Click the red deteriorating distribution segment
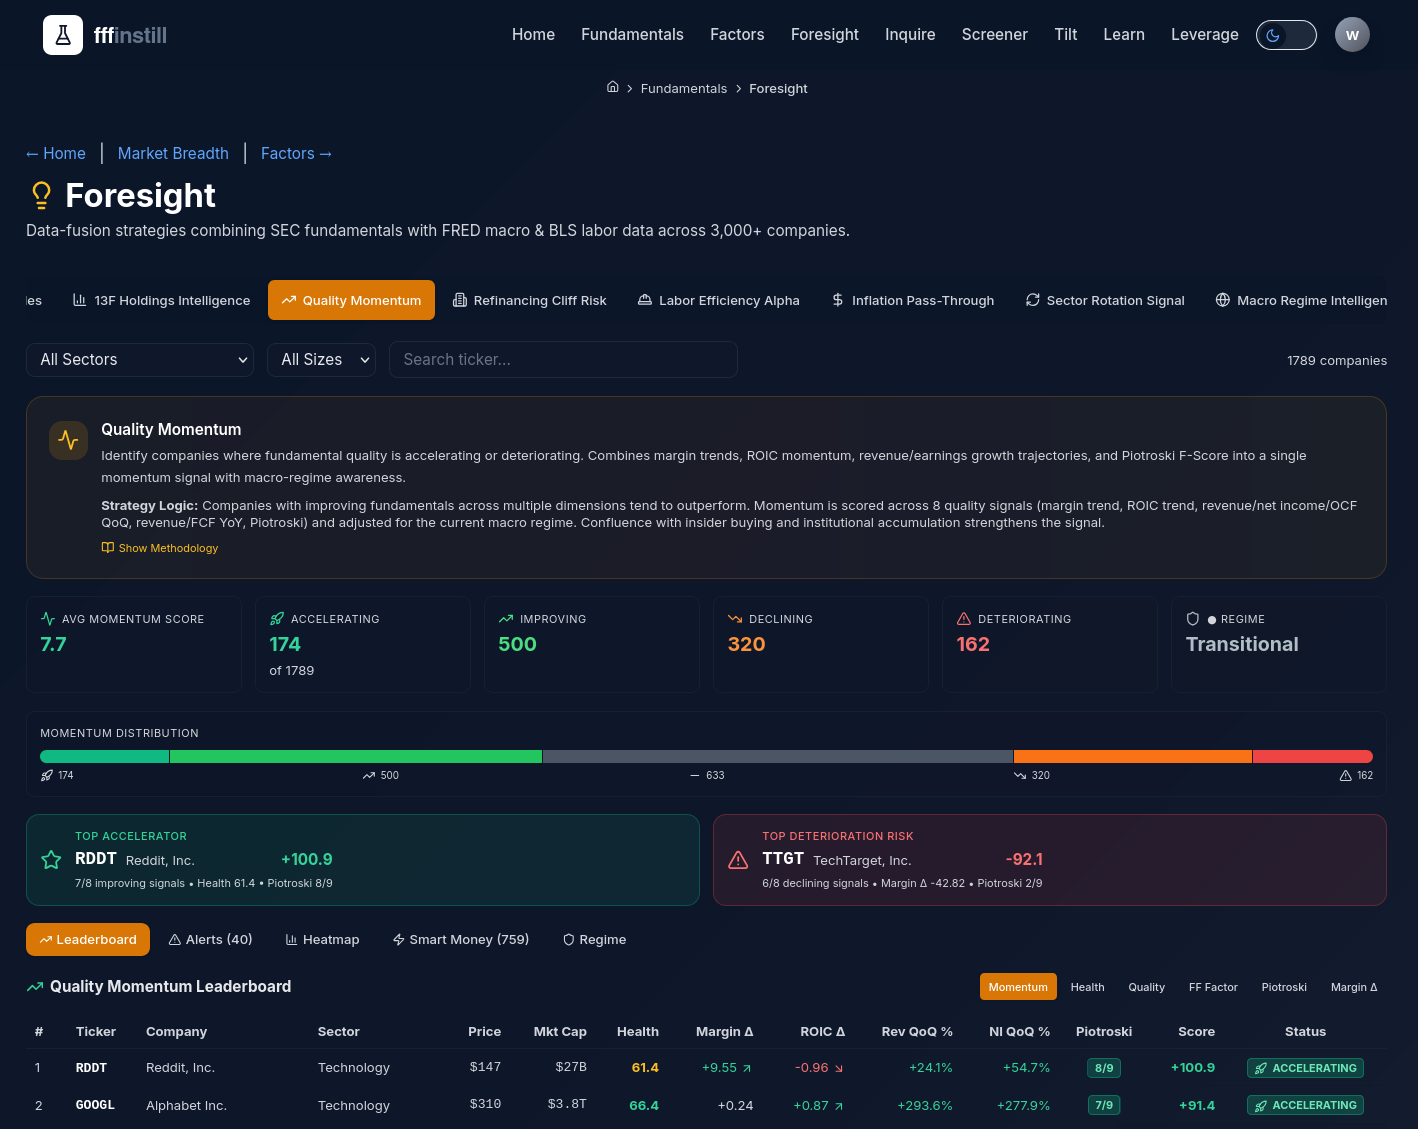1418x1129 pixels. (x=1313, y=757)
